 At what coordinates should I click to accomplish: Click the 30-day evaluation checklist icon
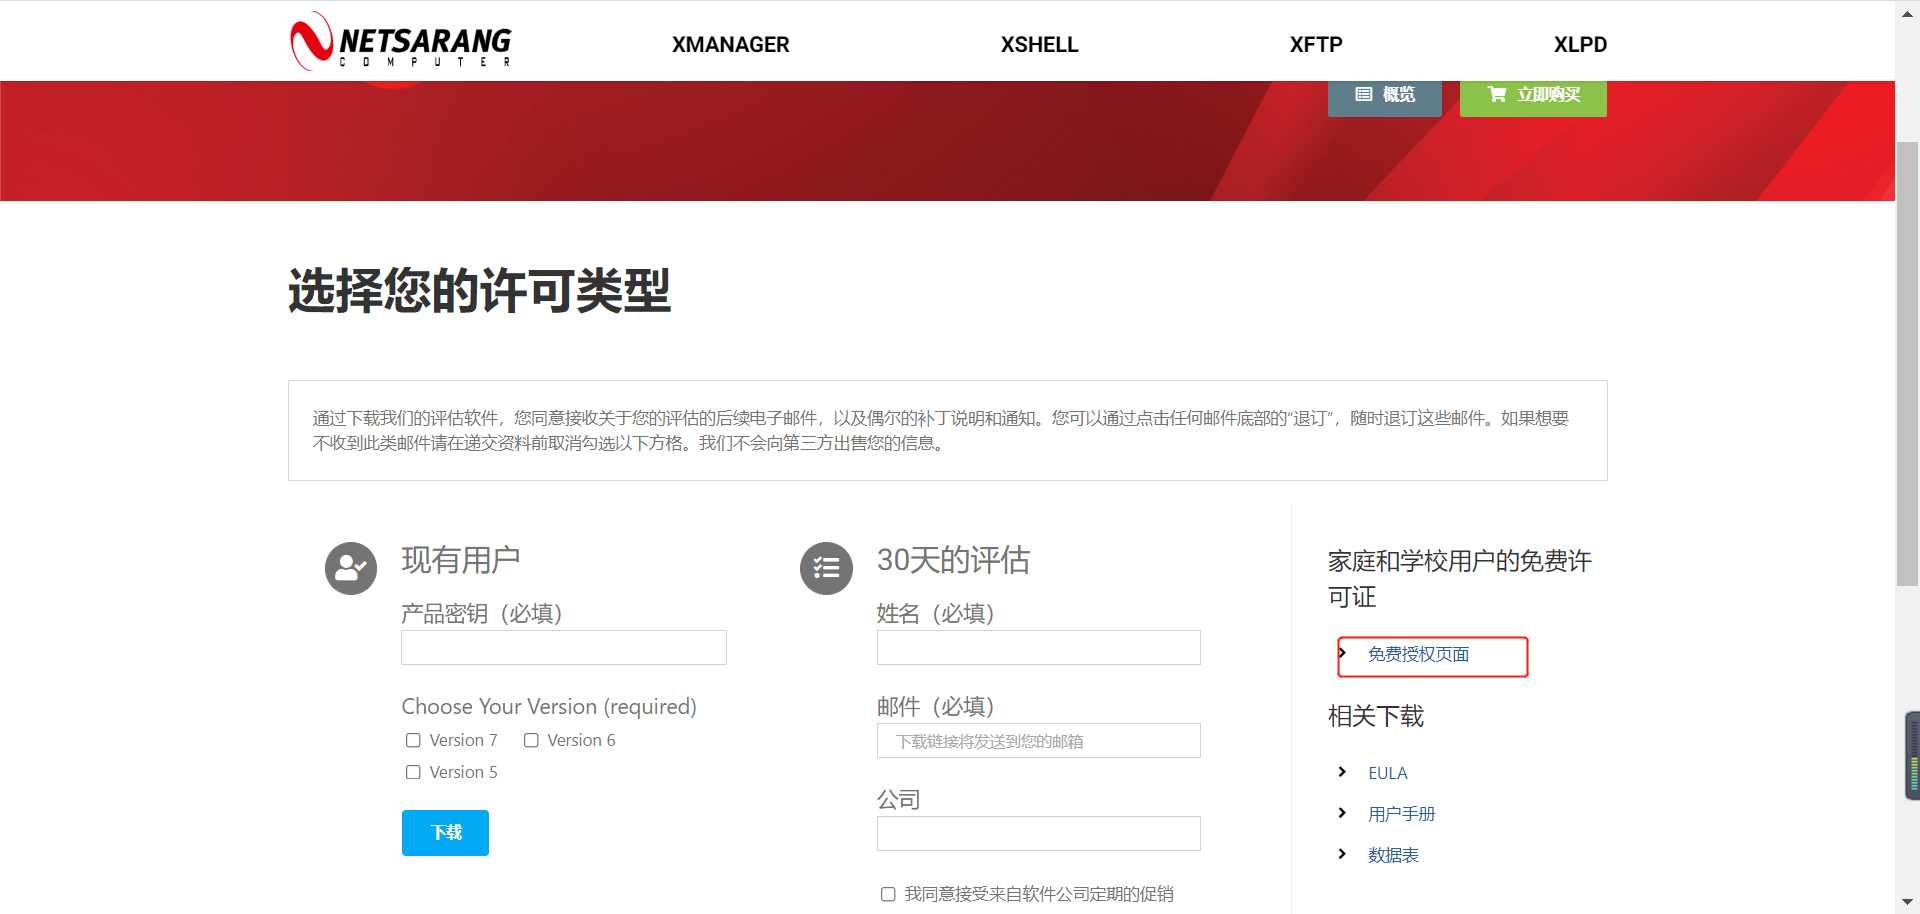pos(826,569)
